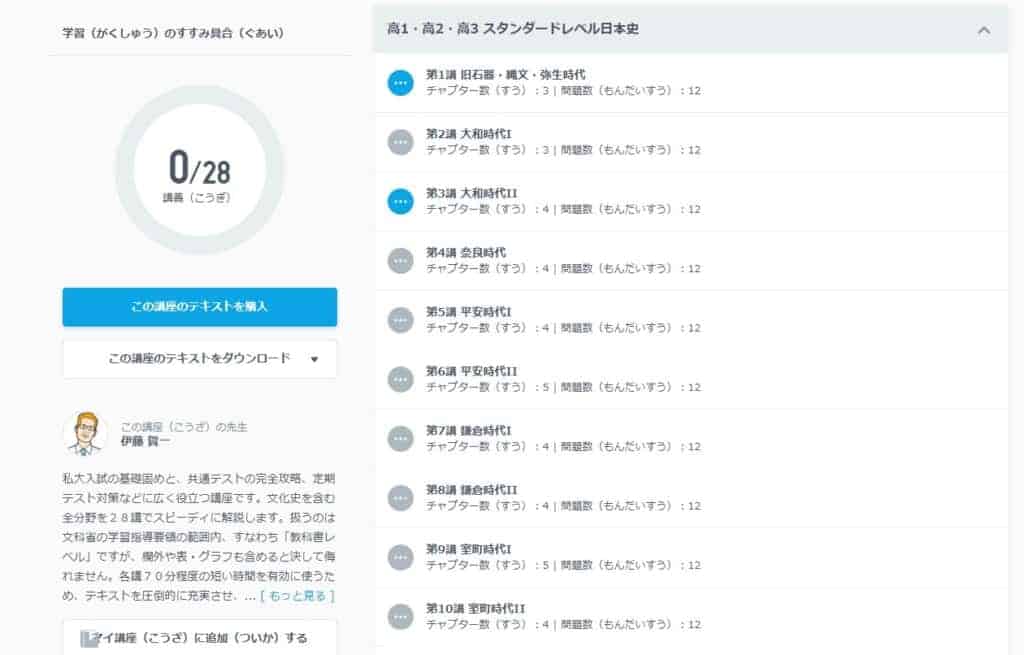The width and height of the screenshot is (1024, 655).
Task: Click the icon beside マイ講座に追加する
Action: [88, 639]
